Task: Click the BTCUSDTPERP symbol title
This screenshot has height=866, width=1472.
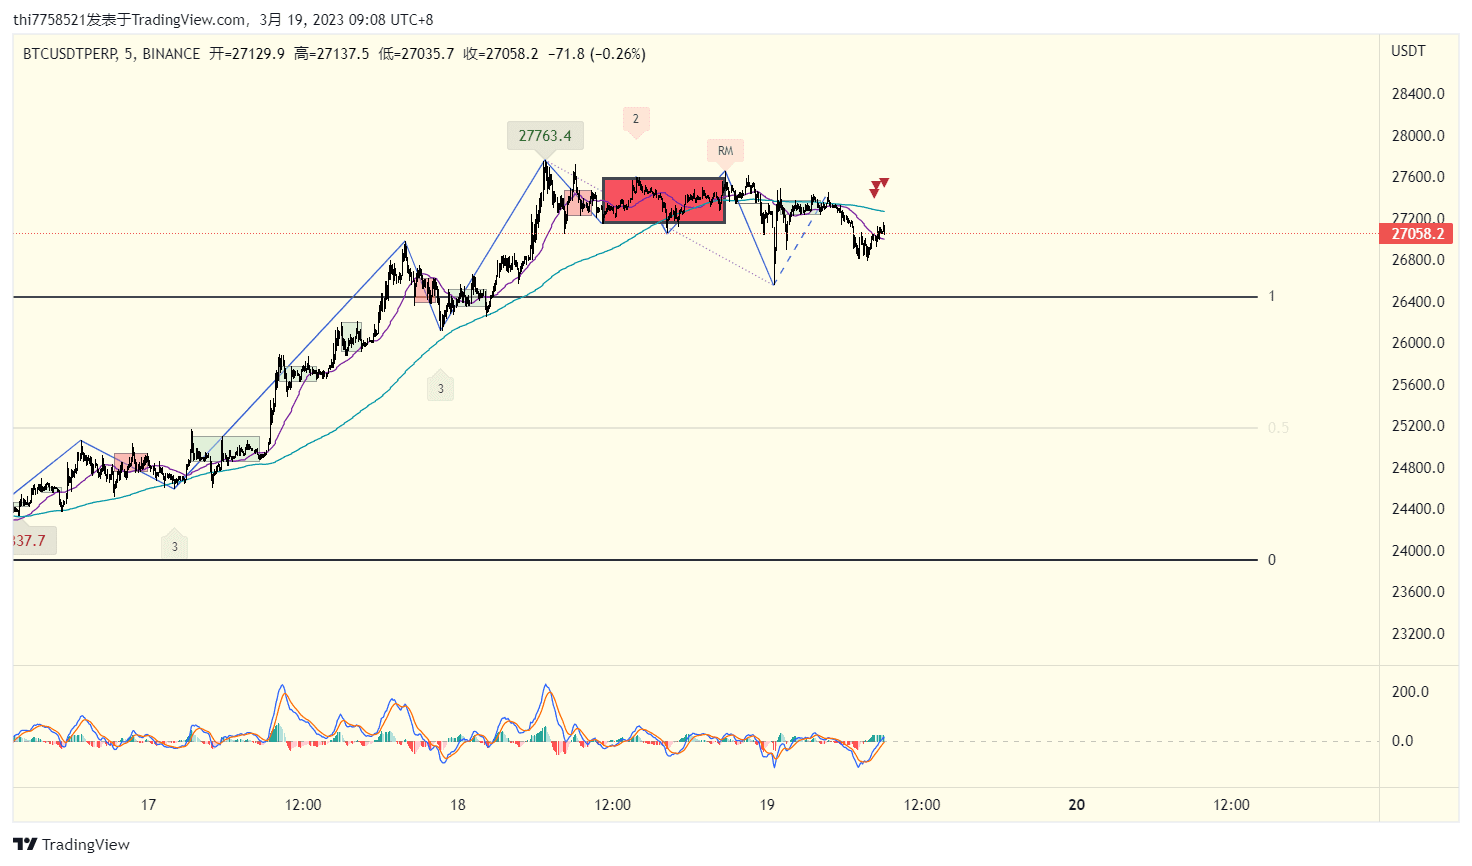Action: [x=70, y=54]
